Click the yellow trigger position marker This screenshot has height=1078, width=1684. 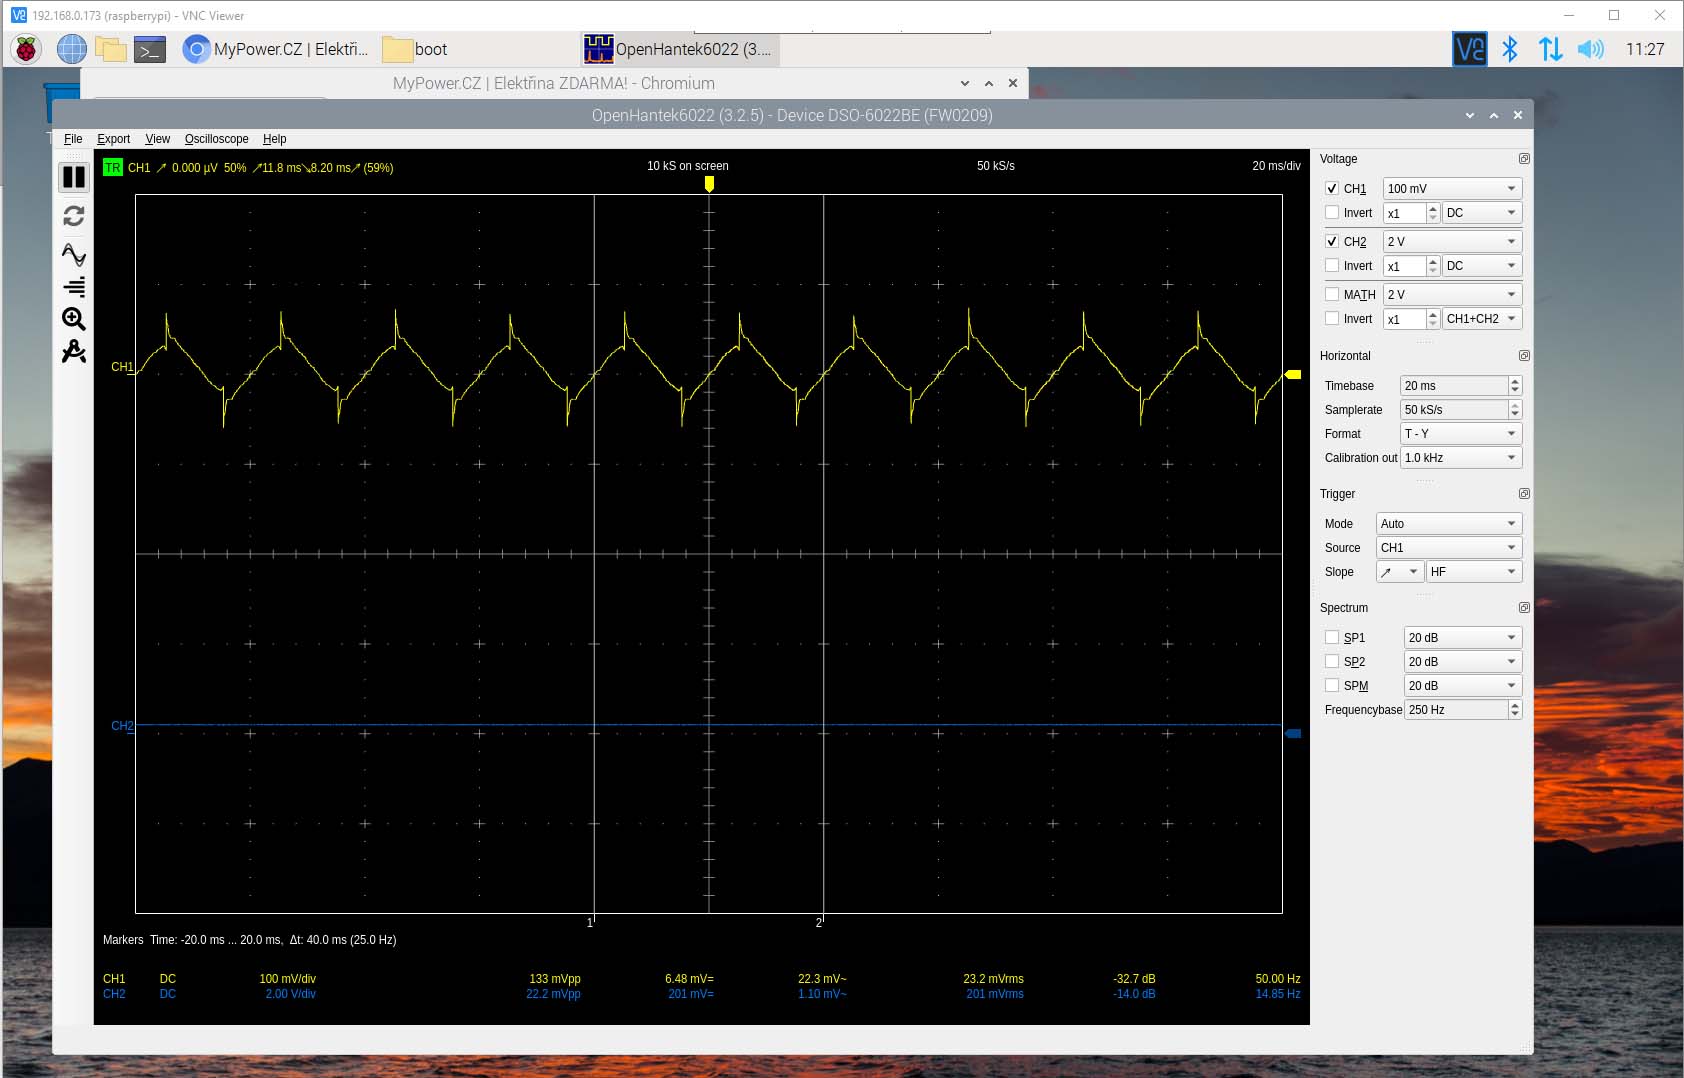tap(709, 184)
